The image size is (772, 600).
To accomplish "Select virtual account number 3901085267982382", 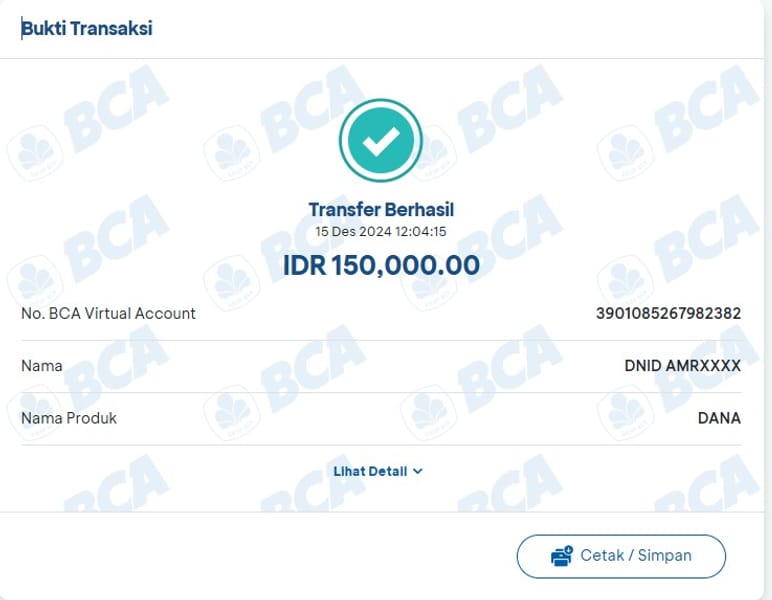I will [x=668, y=313].
